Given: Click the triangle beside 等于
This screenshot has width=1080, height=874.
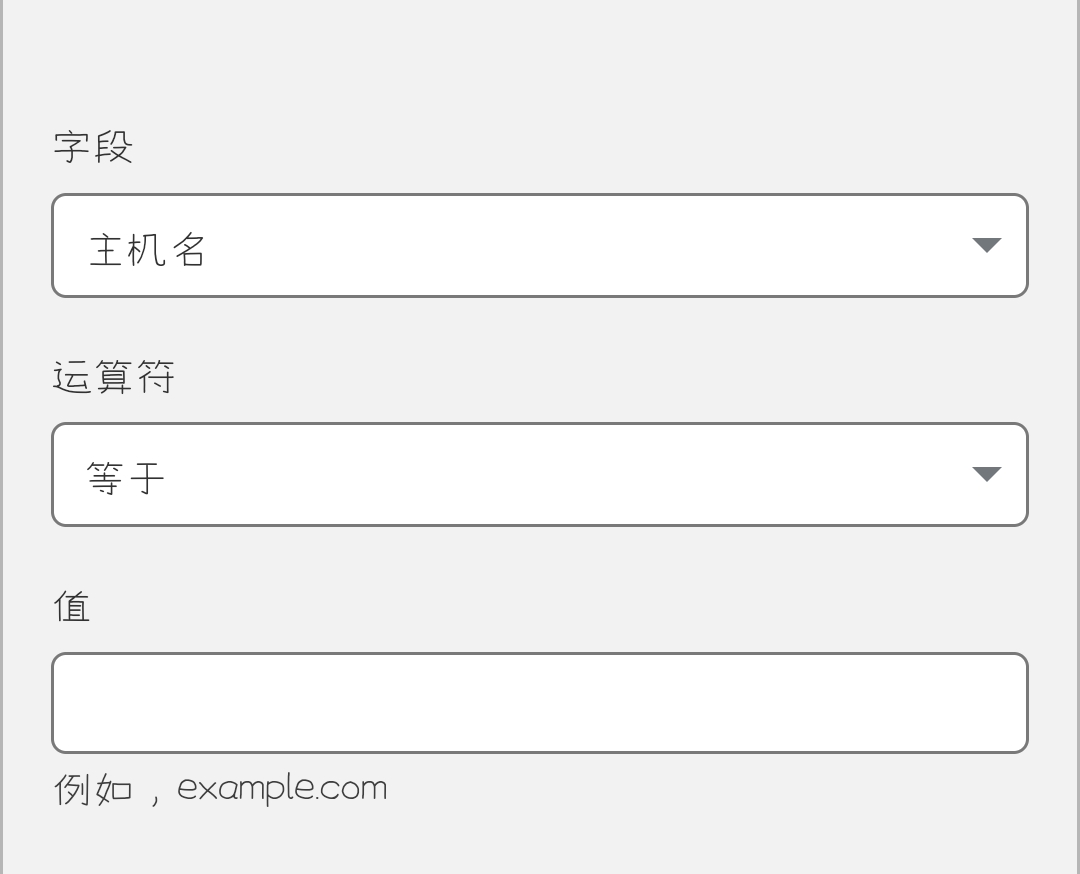Looking at the screenshot, I should [986, 474].
